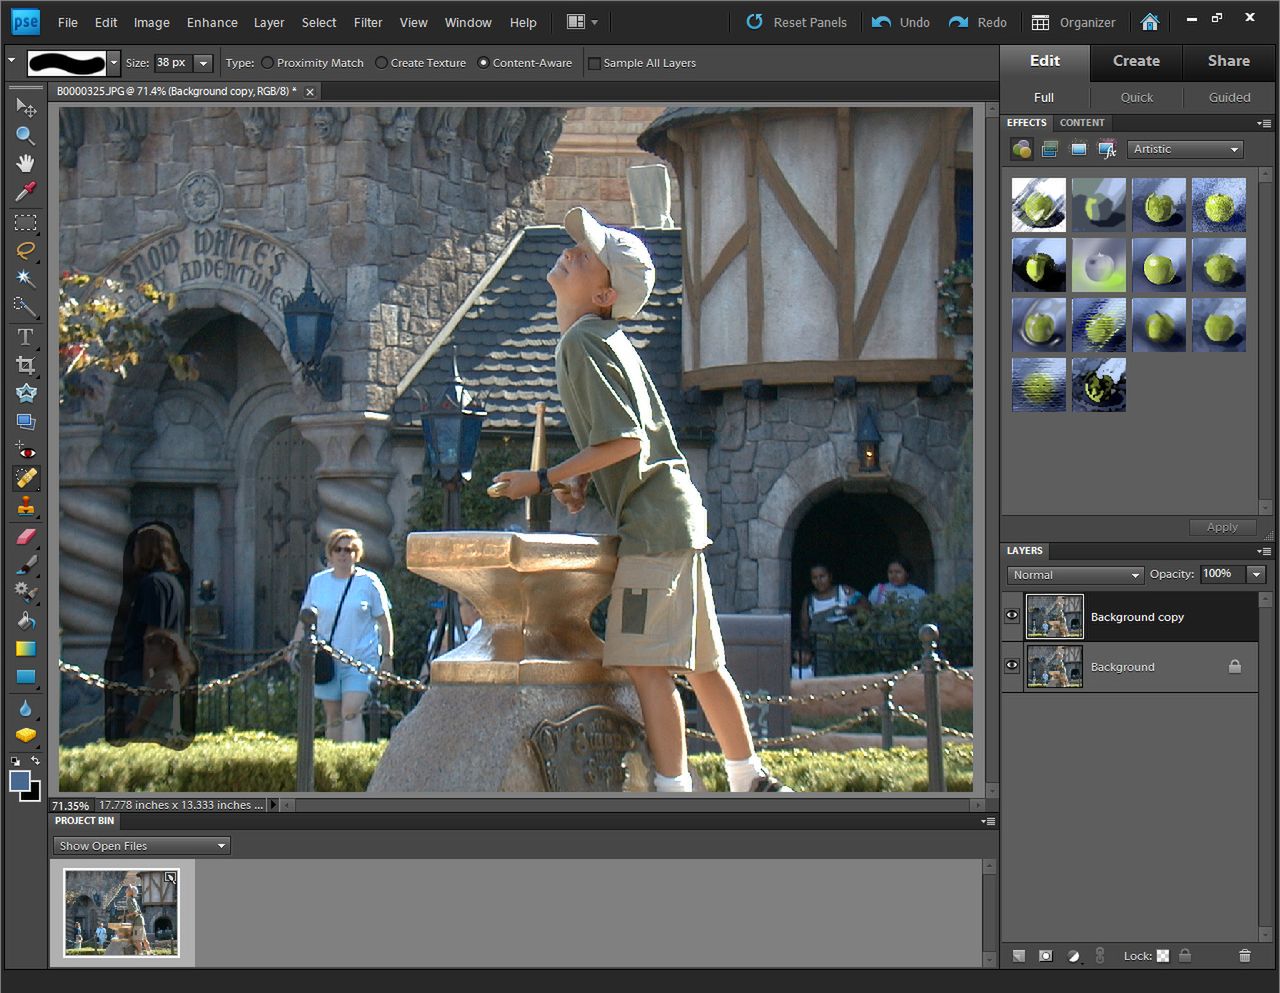
Task: Open the Organizer
Action: pyautogui.click(x=1074, y=22)
